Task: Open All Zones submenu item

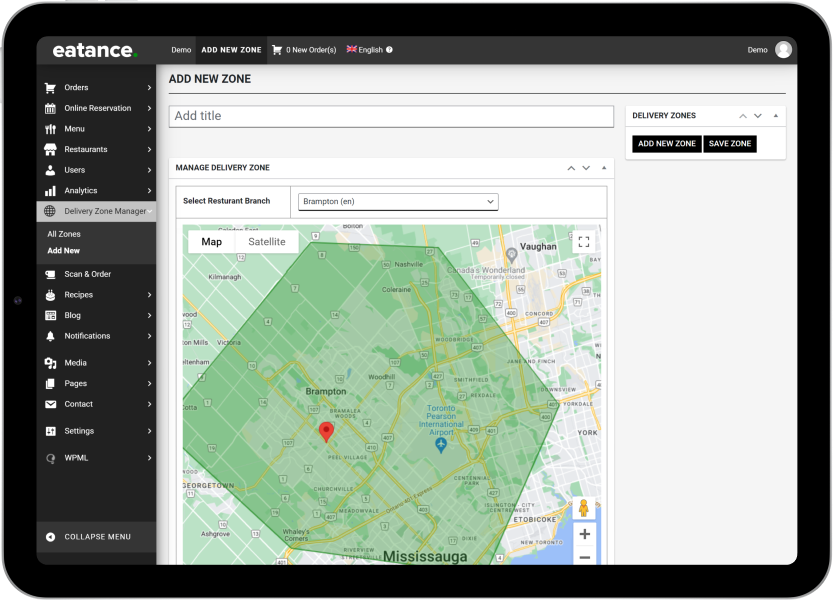Action: 64,234
